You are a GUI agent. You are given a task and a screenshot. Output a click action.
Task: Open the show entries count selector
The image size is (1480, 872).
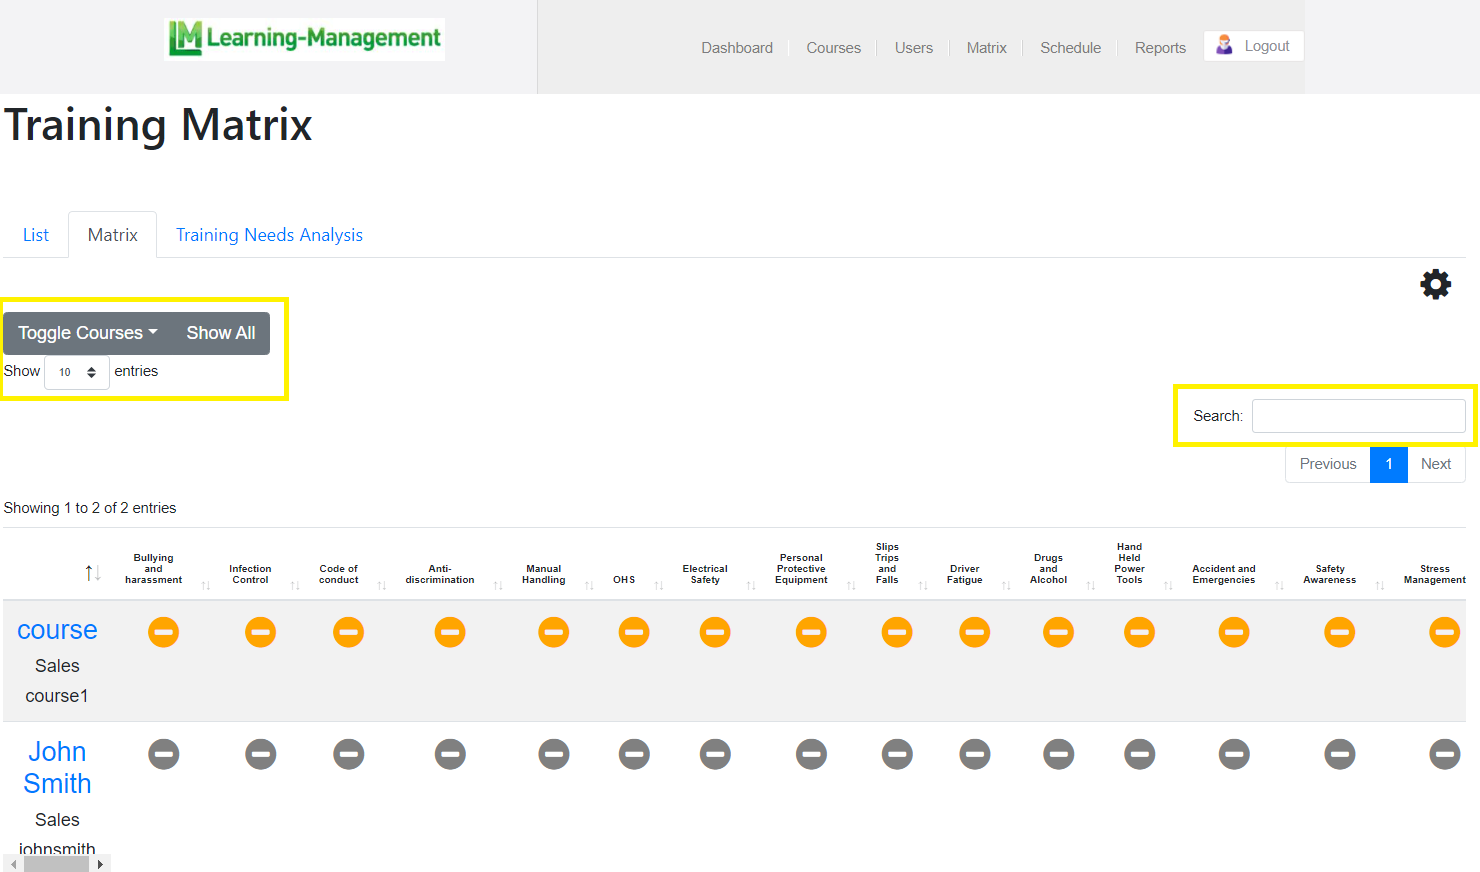(77, 372)
